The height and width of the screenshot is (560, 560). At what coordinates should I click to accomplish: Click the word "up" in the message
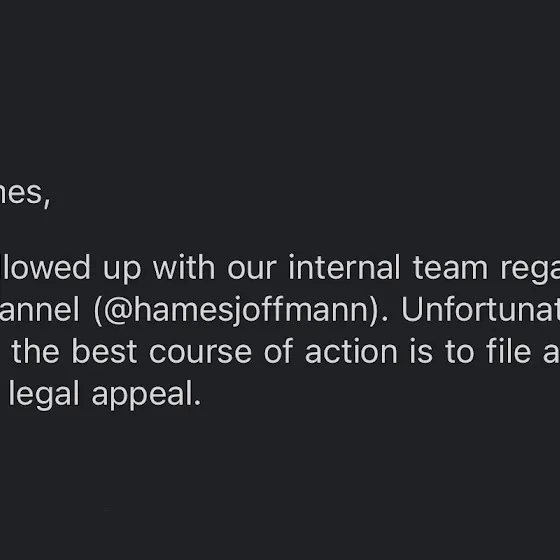(x=122, y=271)
